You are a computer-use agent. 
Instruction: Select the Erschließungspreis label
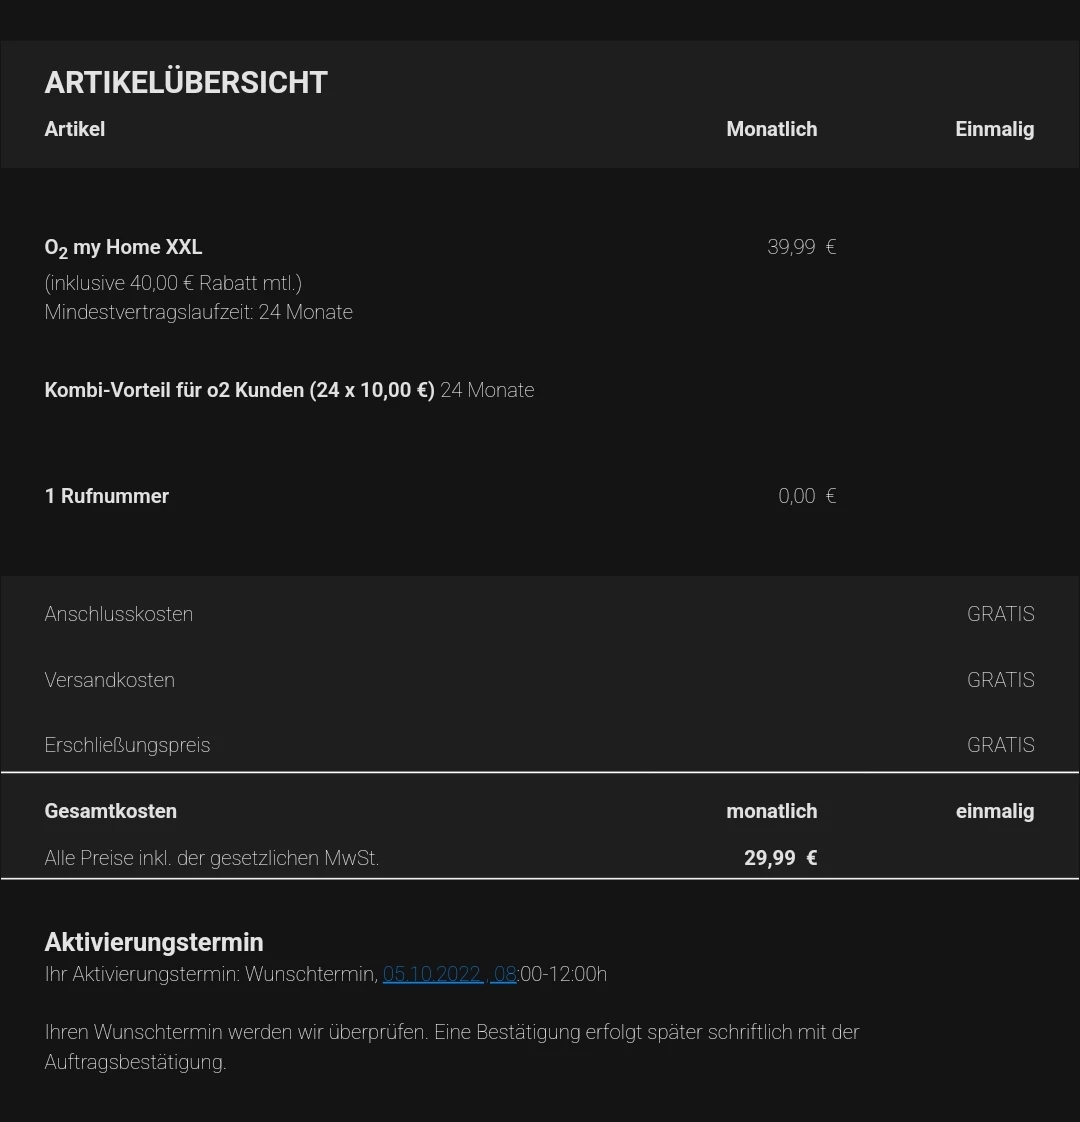click(x=127, y=745)
